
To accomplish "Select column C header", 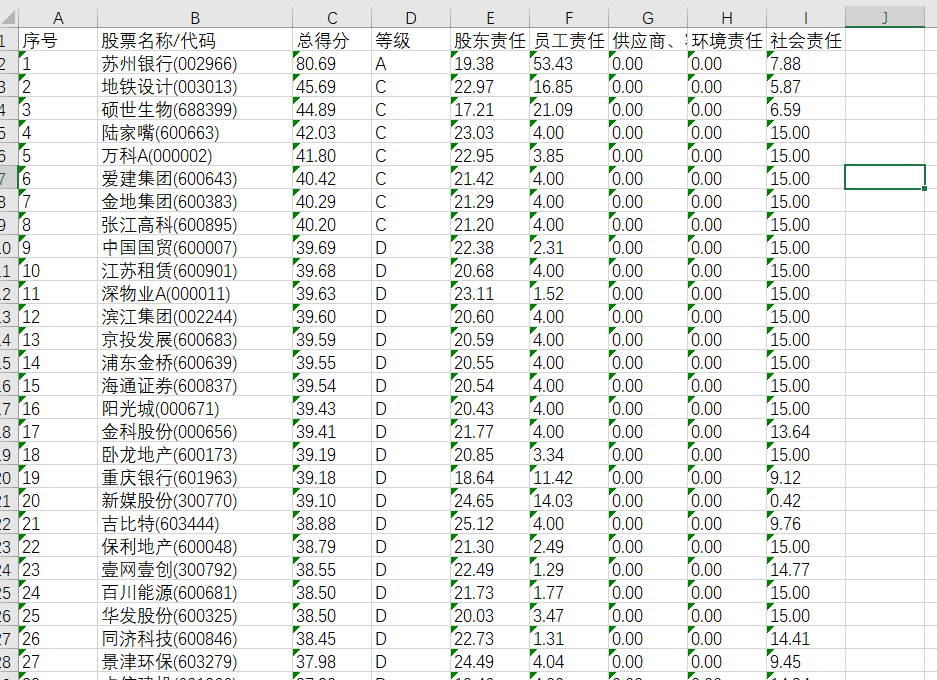I will point(332,18).
